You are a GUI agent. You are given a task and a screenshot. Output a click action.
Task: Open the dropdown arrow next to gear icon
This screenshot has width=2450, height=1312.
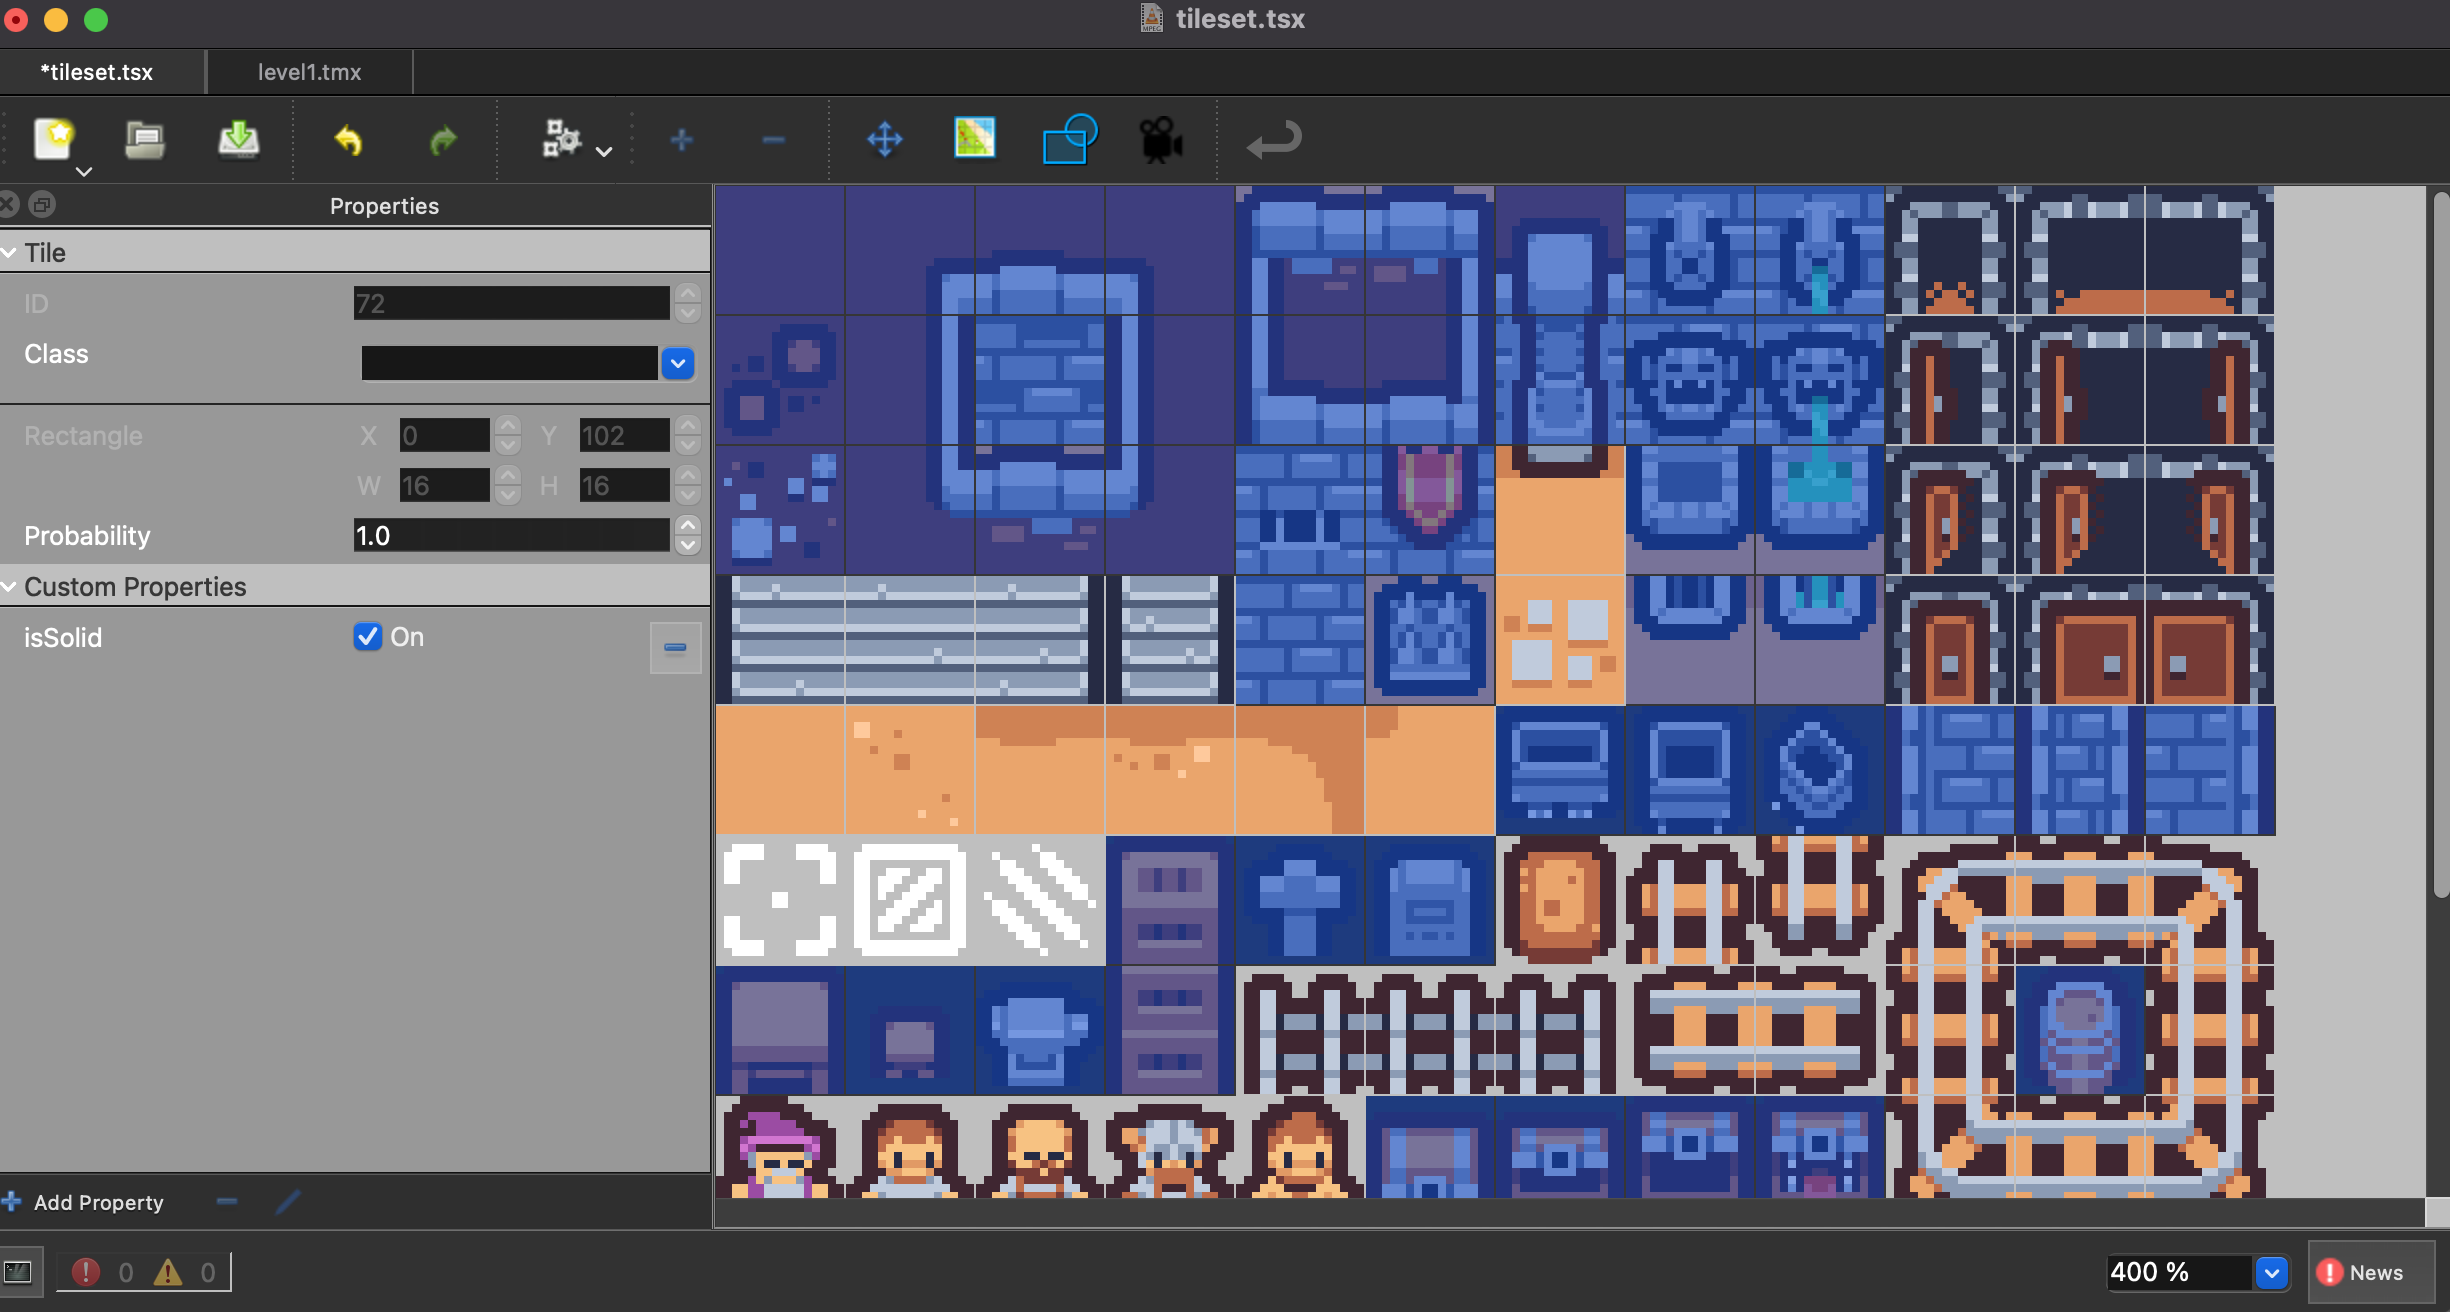pos(604,152)
